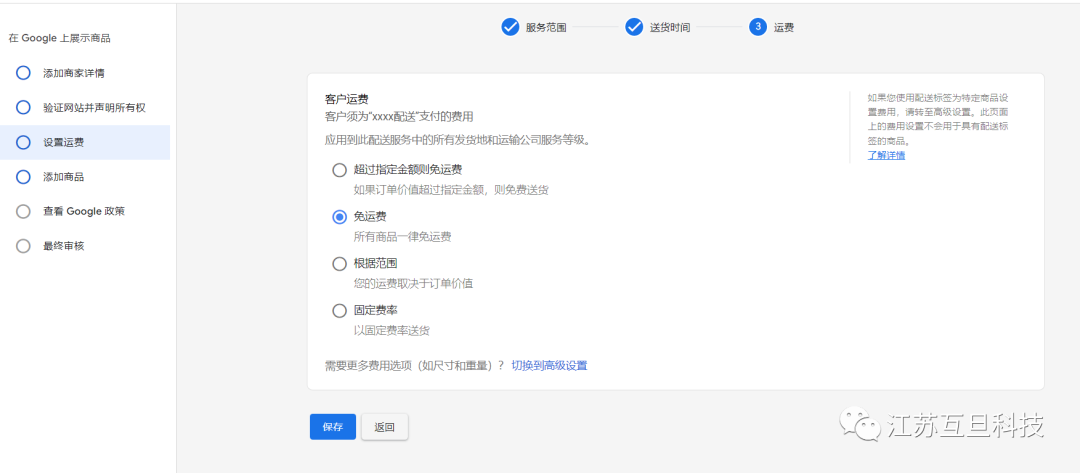Screen dimensions: 1080x473
Task: Click circle icon beside 添加商家详情
Action: [x=23, y=73]
